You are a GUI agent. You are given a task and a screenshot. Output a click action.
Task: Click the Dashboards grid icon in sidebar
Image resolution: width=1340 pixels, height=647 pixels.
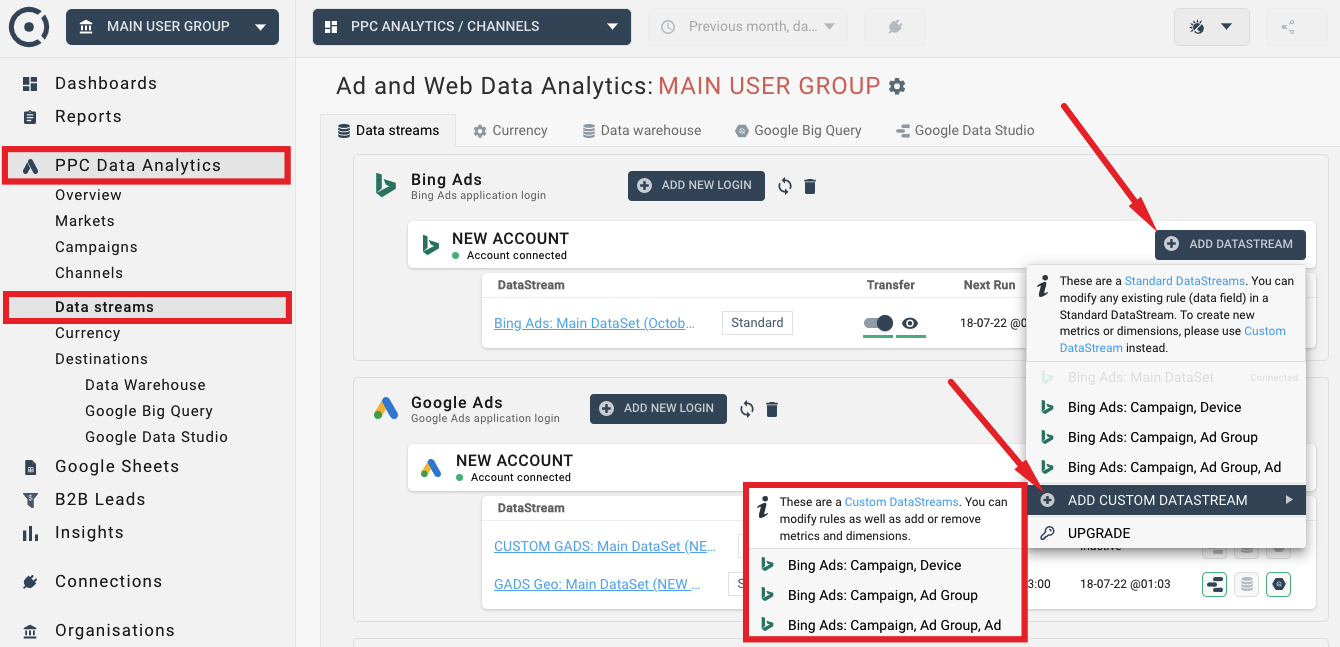point(30,84)
